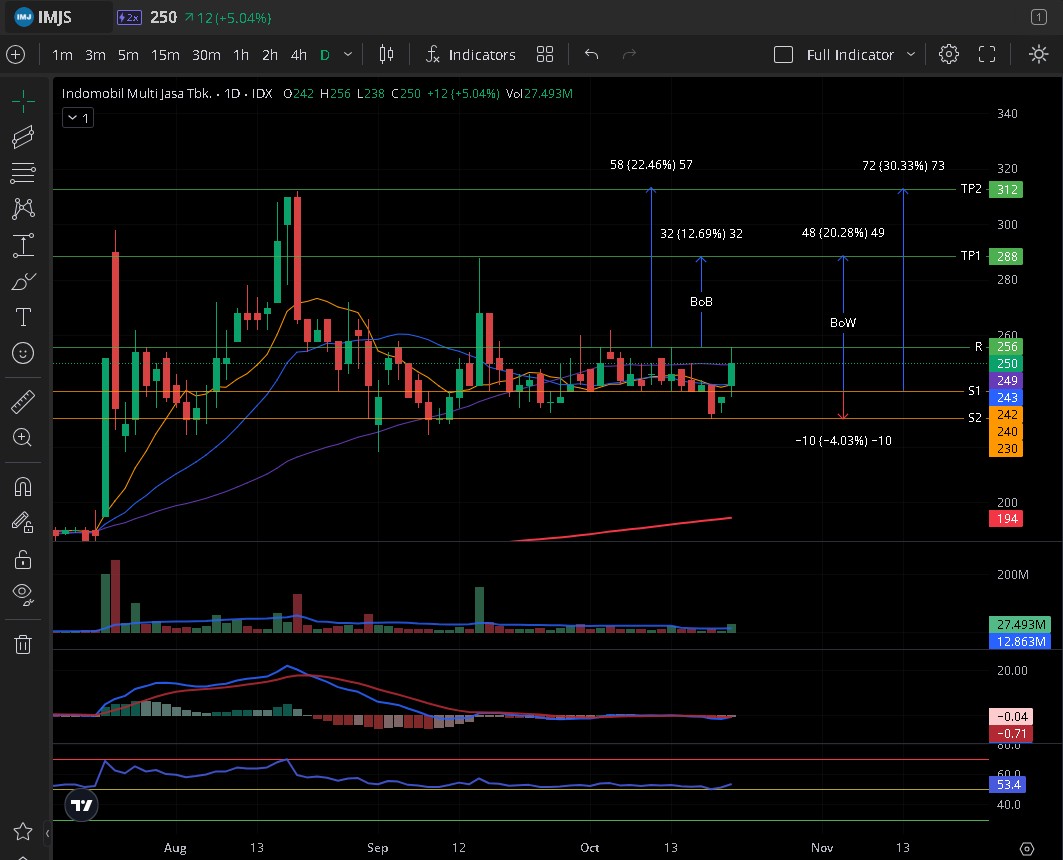Open the Fibonacci retracement tool

22,173
